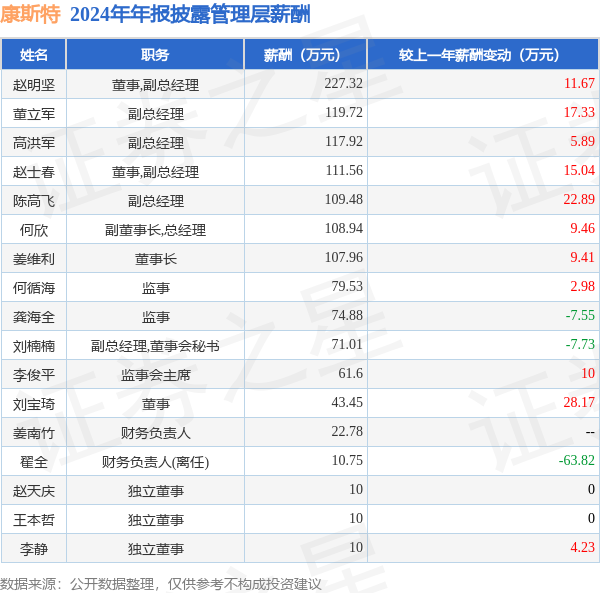This screenshot has height=593, width=600.
Task: Click the position 董事长
Action: [x=155, y=259]
